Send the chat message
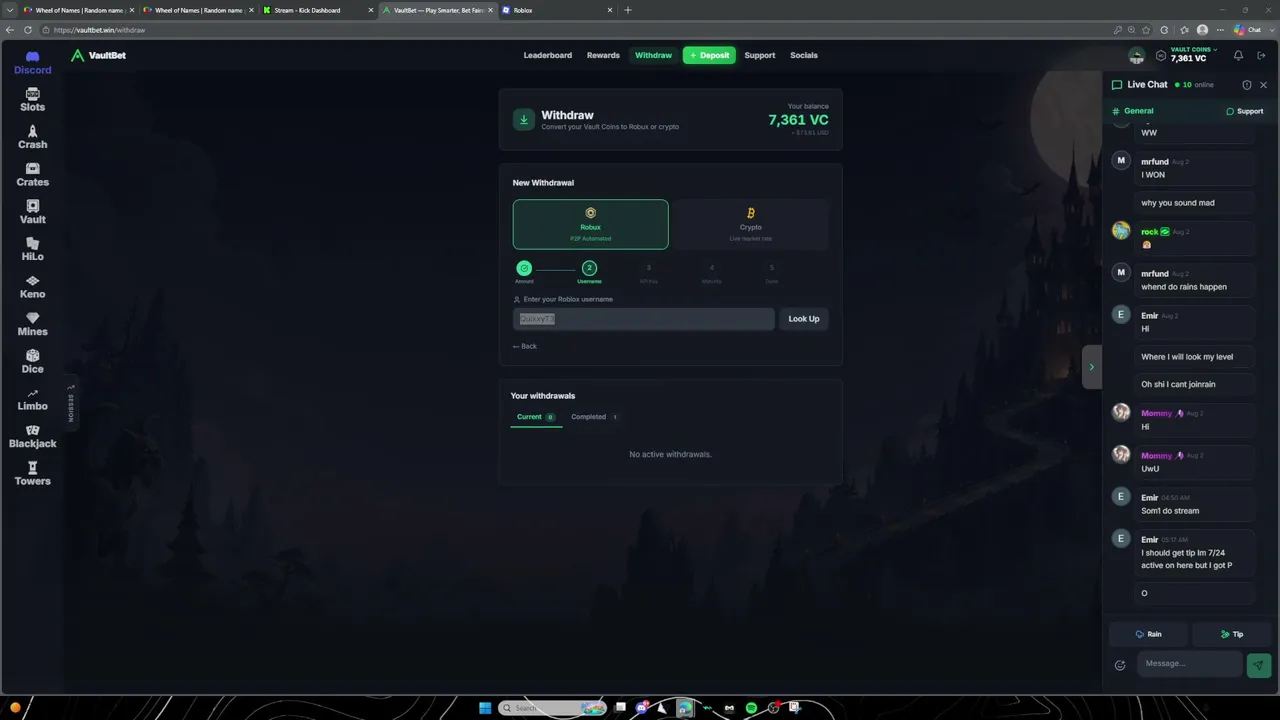Screen dimensions: 1280x720 [1258, 665]
